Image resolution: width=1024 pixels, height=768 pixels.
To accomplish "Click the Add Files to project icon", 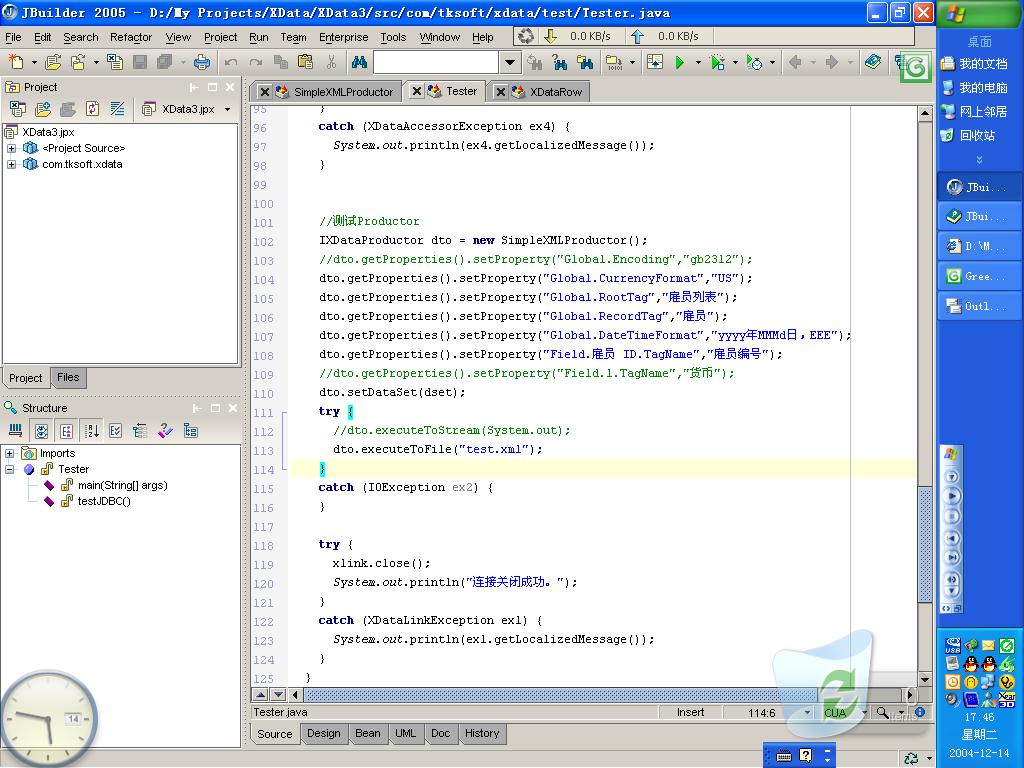I will (x=43, y=109).
